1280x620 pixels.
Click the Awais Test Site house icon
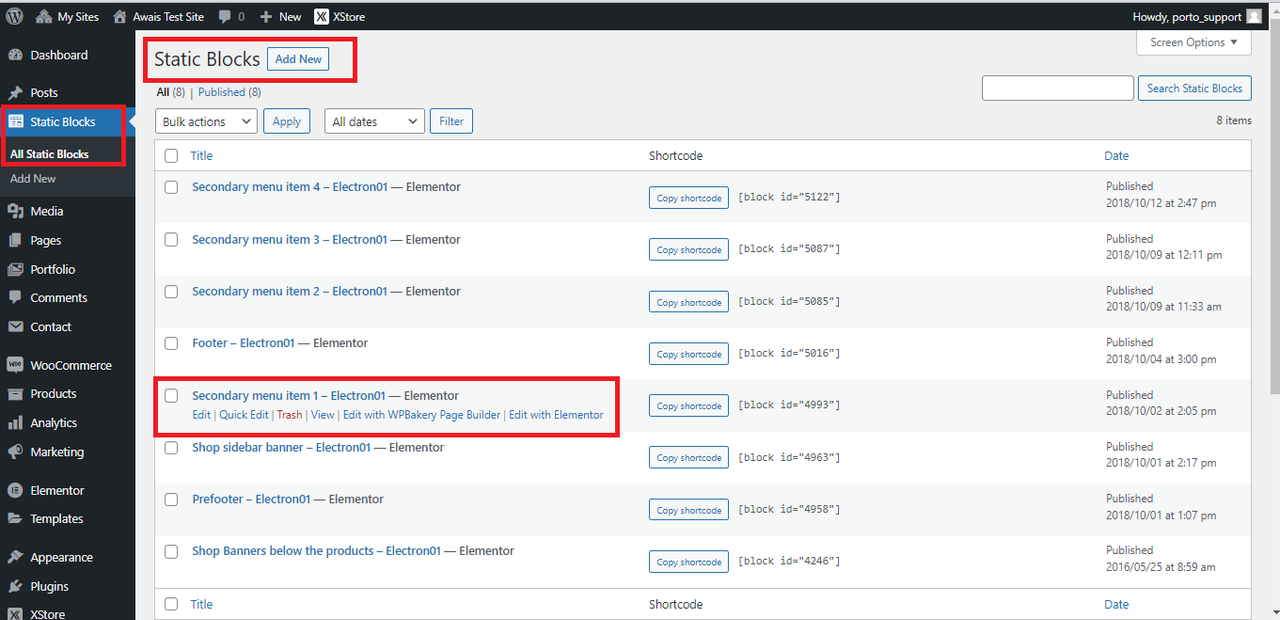click(120, 17)
